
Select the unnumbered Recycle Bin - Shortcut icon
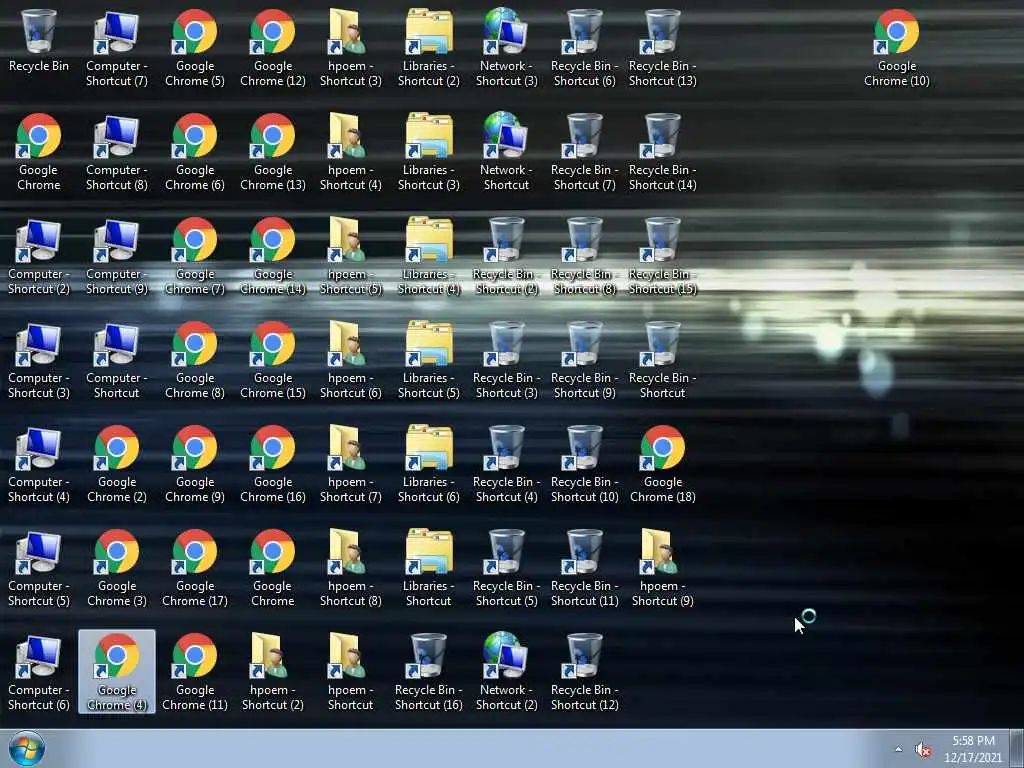[662, 359]
